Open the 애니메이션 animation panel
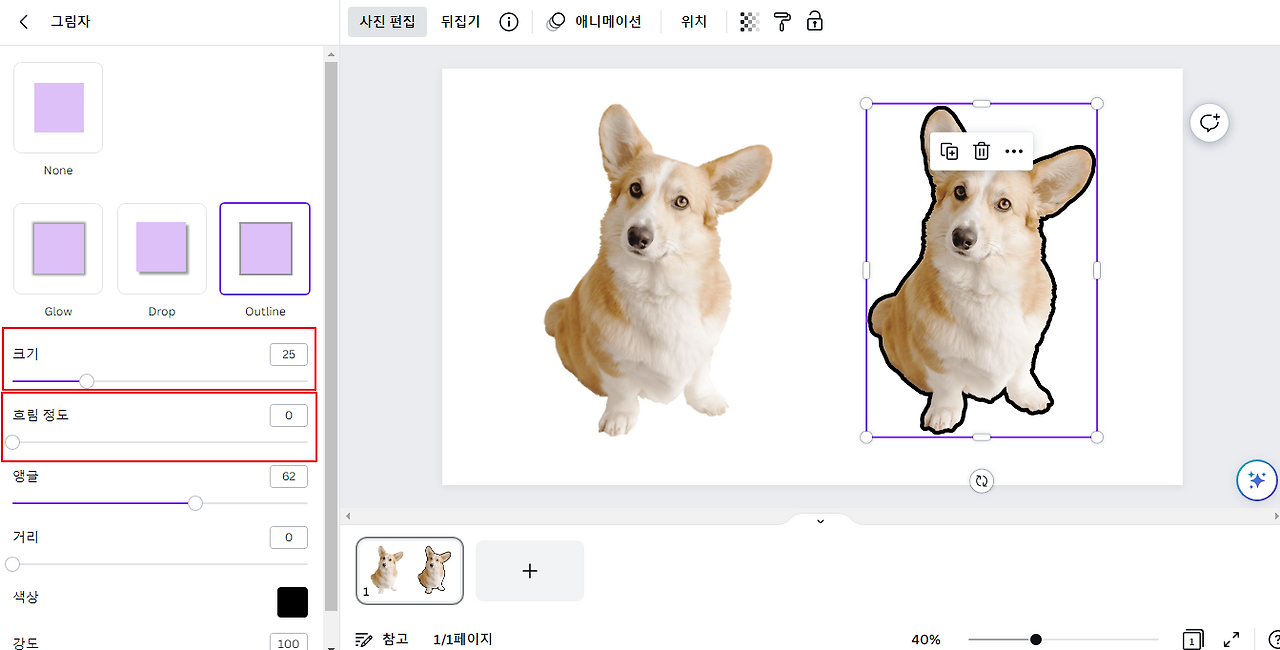This screenshot has height=650, width=1280. (595, 21)
